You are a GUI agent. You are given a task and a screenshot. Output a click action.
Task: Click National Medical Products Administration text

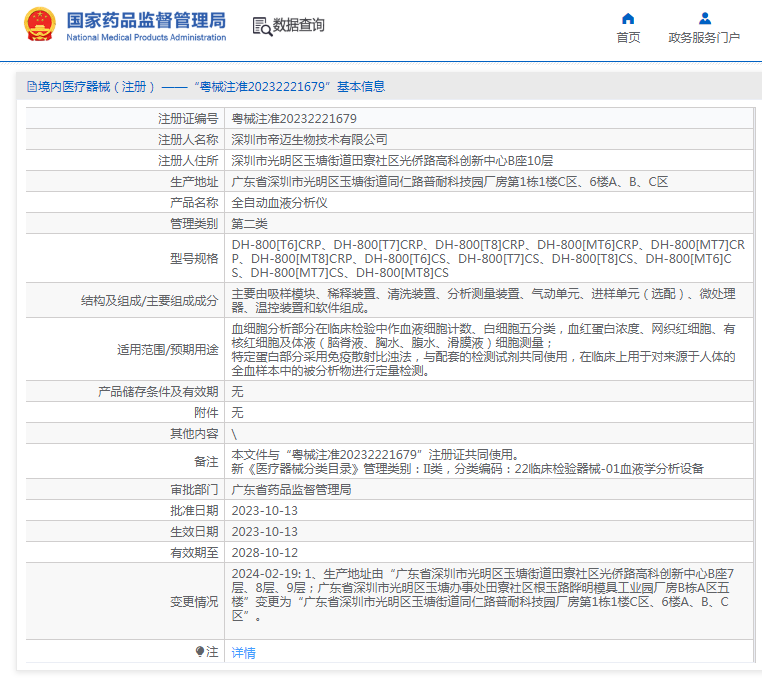point(146,37)
